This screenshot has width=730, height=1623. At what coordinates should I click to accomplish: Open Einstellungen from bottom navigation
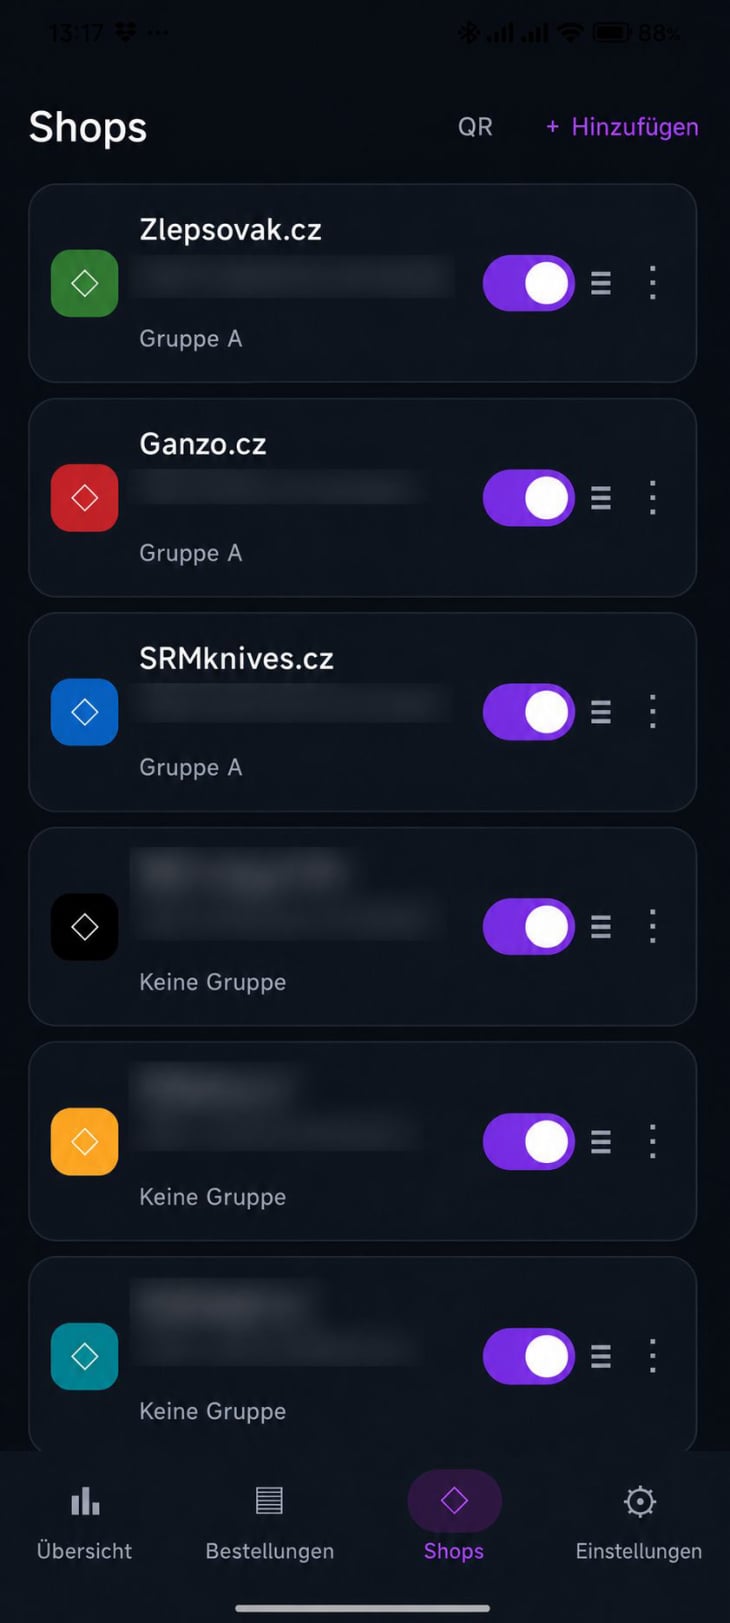(x=639, y=1520)
